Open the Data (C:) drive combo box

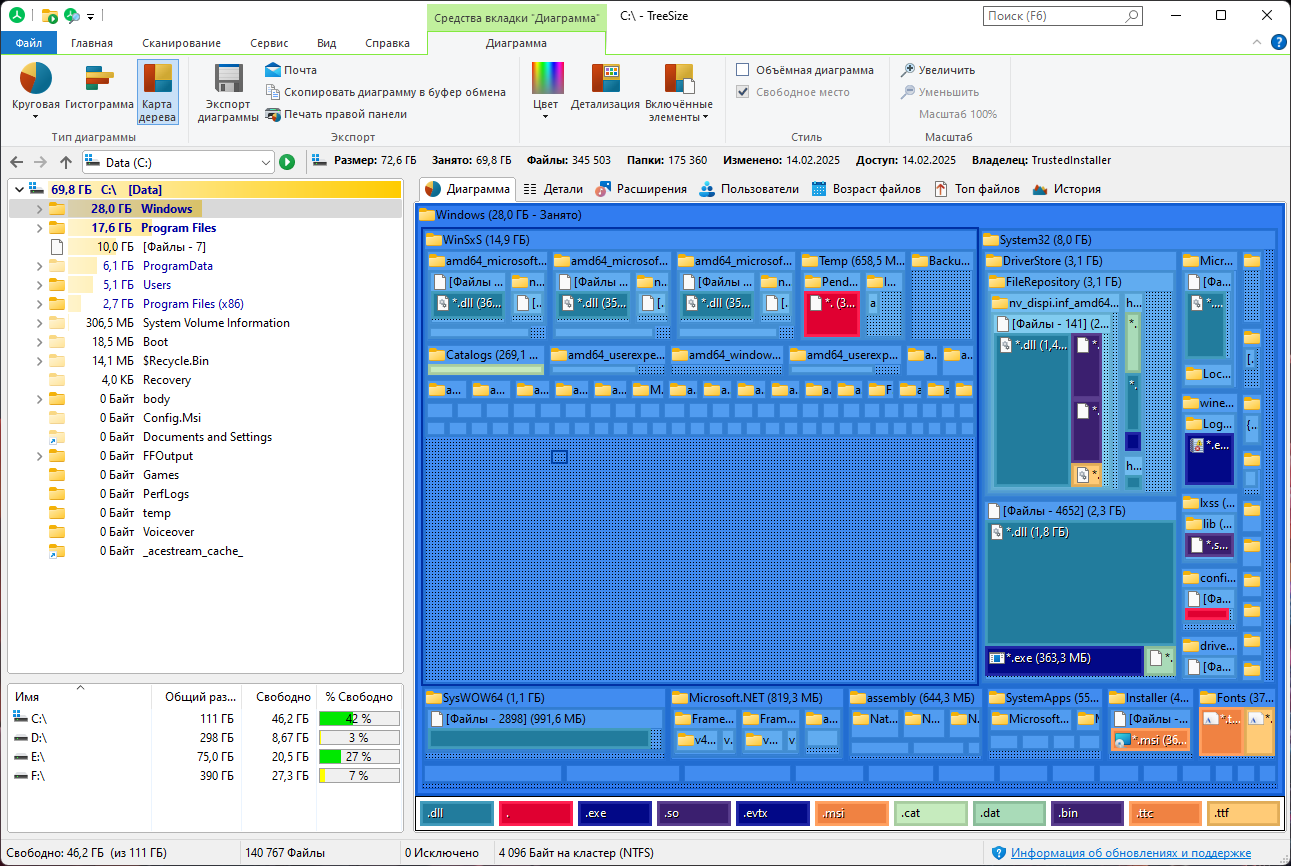[178, 162]
